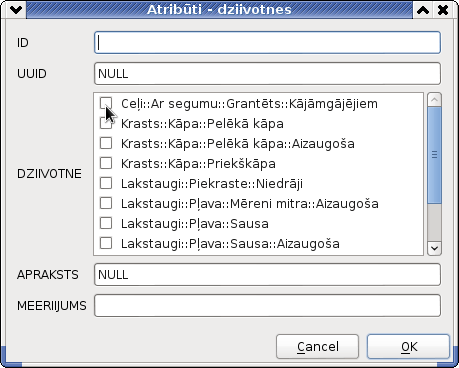Click the APRAKSTS text field

(x=267, y=275)
